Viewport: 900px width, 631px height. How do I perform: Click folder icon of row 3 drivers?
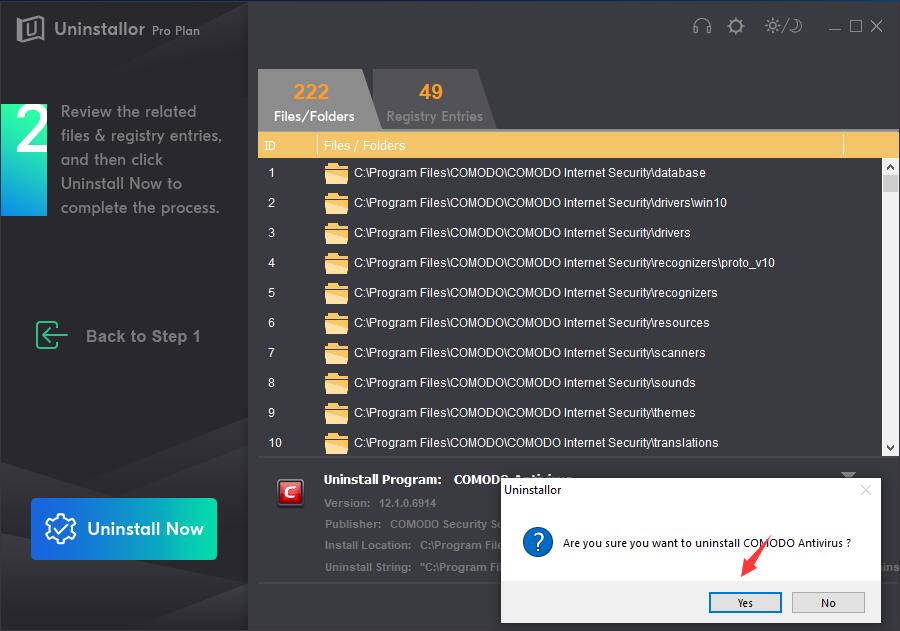tap(336, 233)
